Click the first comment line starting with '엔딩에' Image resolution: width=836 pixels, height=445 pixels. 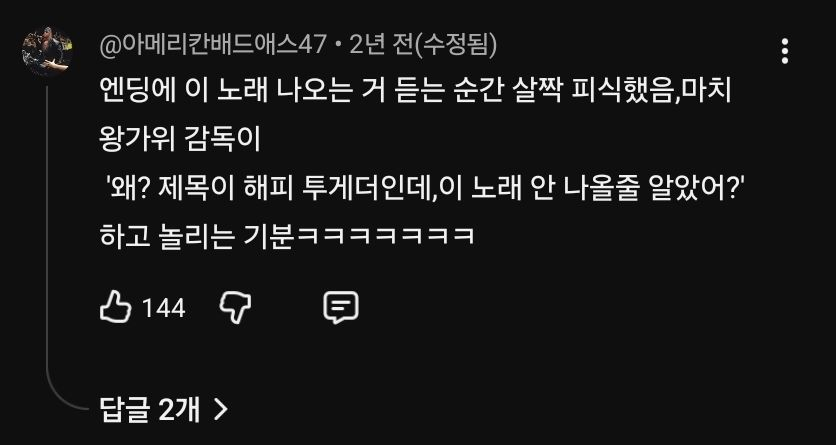click(x=415, y=93)
